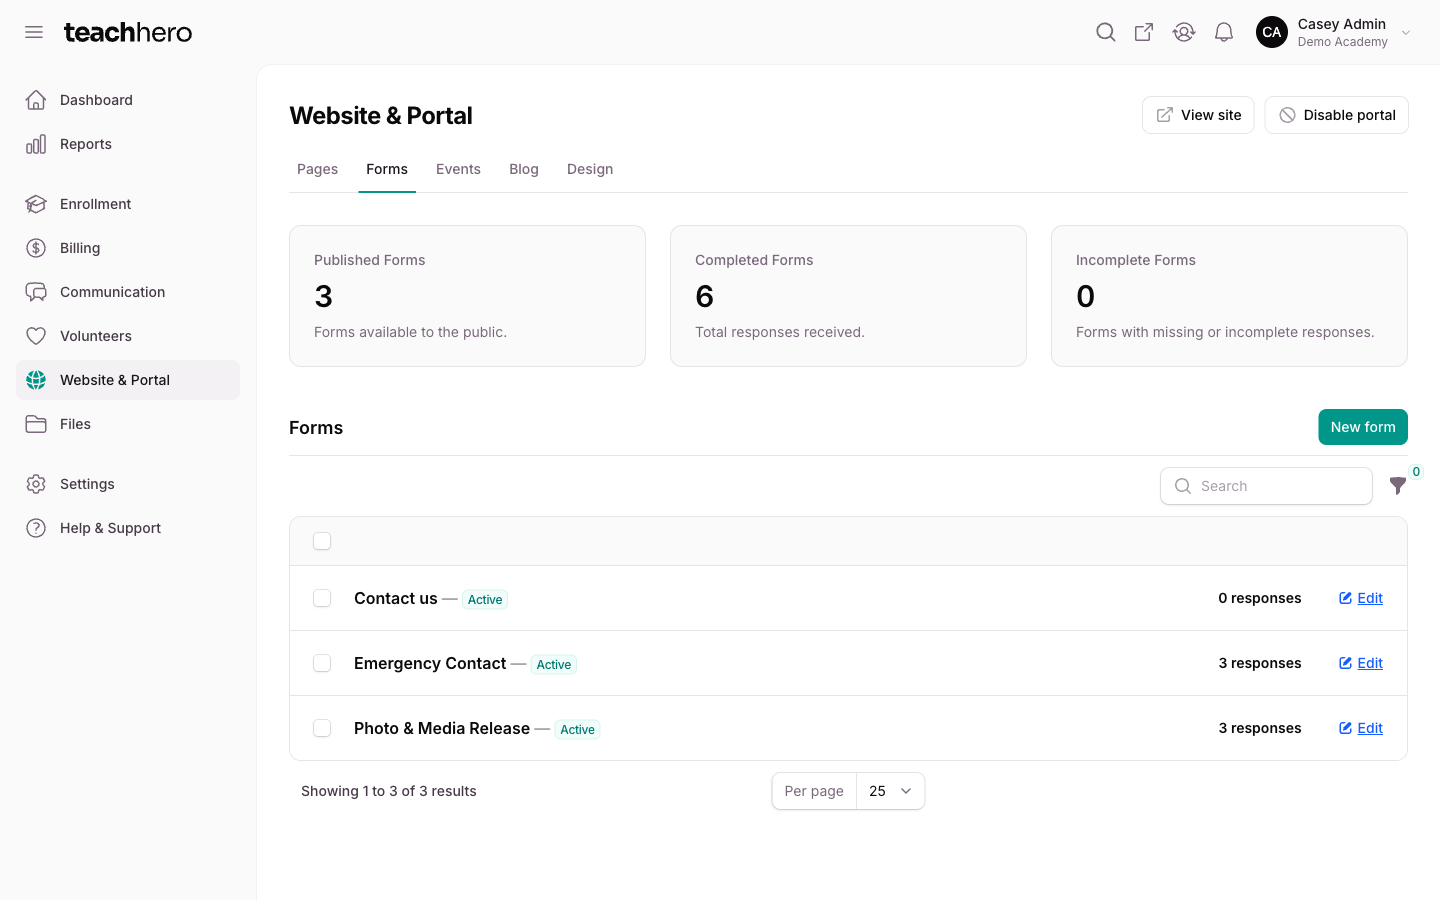Viewport: 1440px width, 900px height.
Task: Open Communication in the sidebar
Action: pyautogui.click(x=128, y=292)
